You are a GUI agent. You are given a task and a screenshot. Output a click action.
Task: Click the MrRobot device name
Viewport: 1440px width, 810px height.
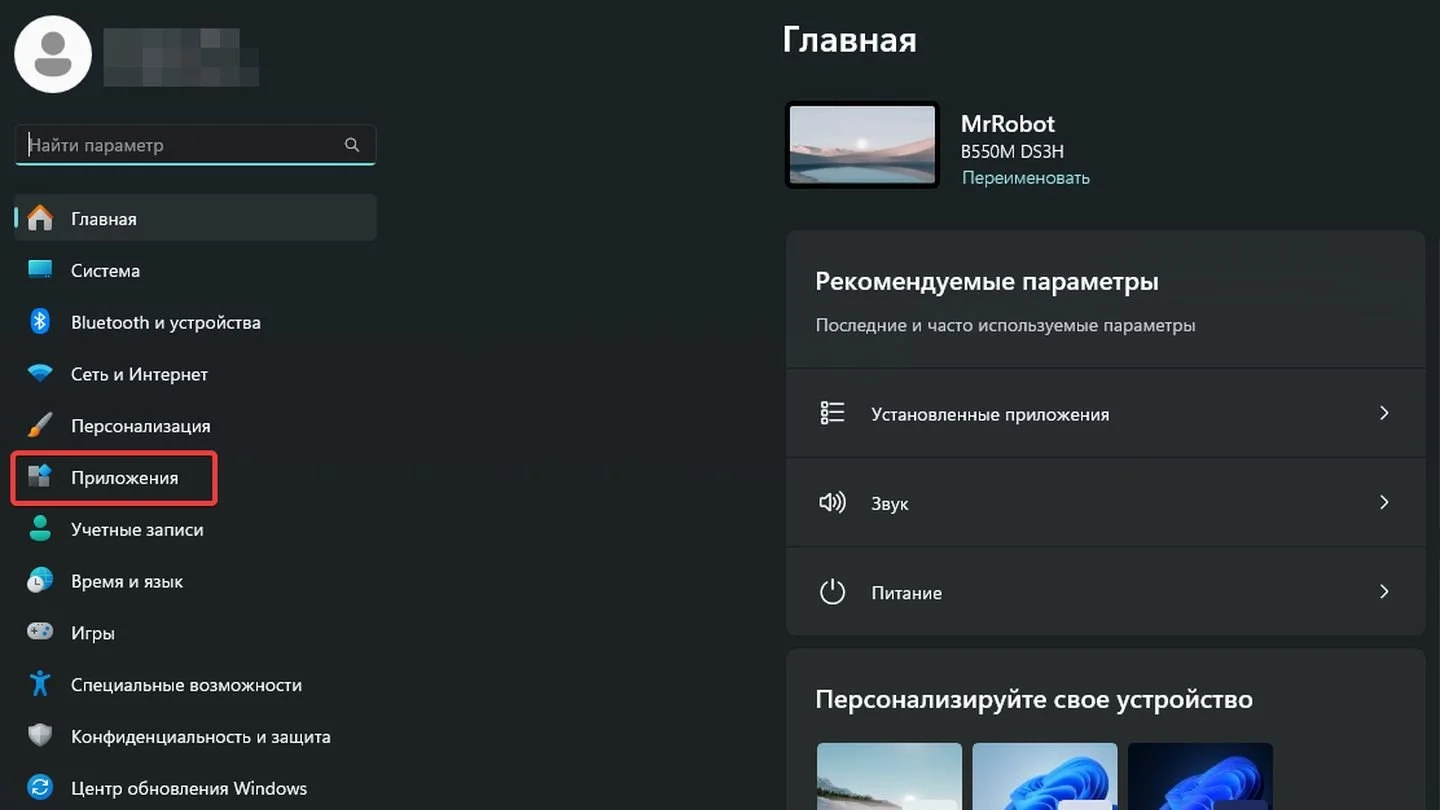point(1008,124)
